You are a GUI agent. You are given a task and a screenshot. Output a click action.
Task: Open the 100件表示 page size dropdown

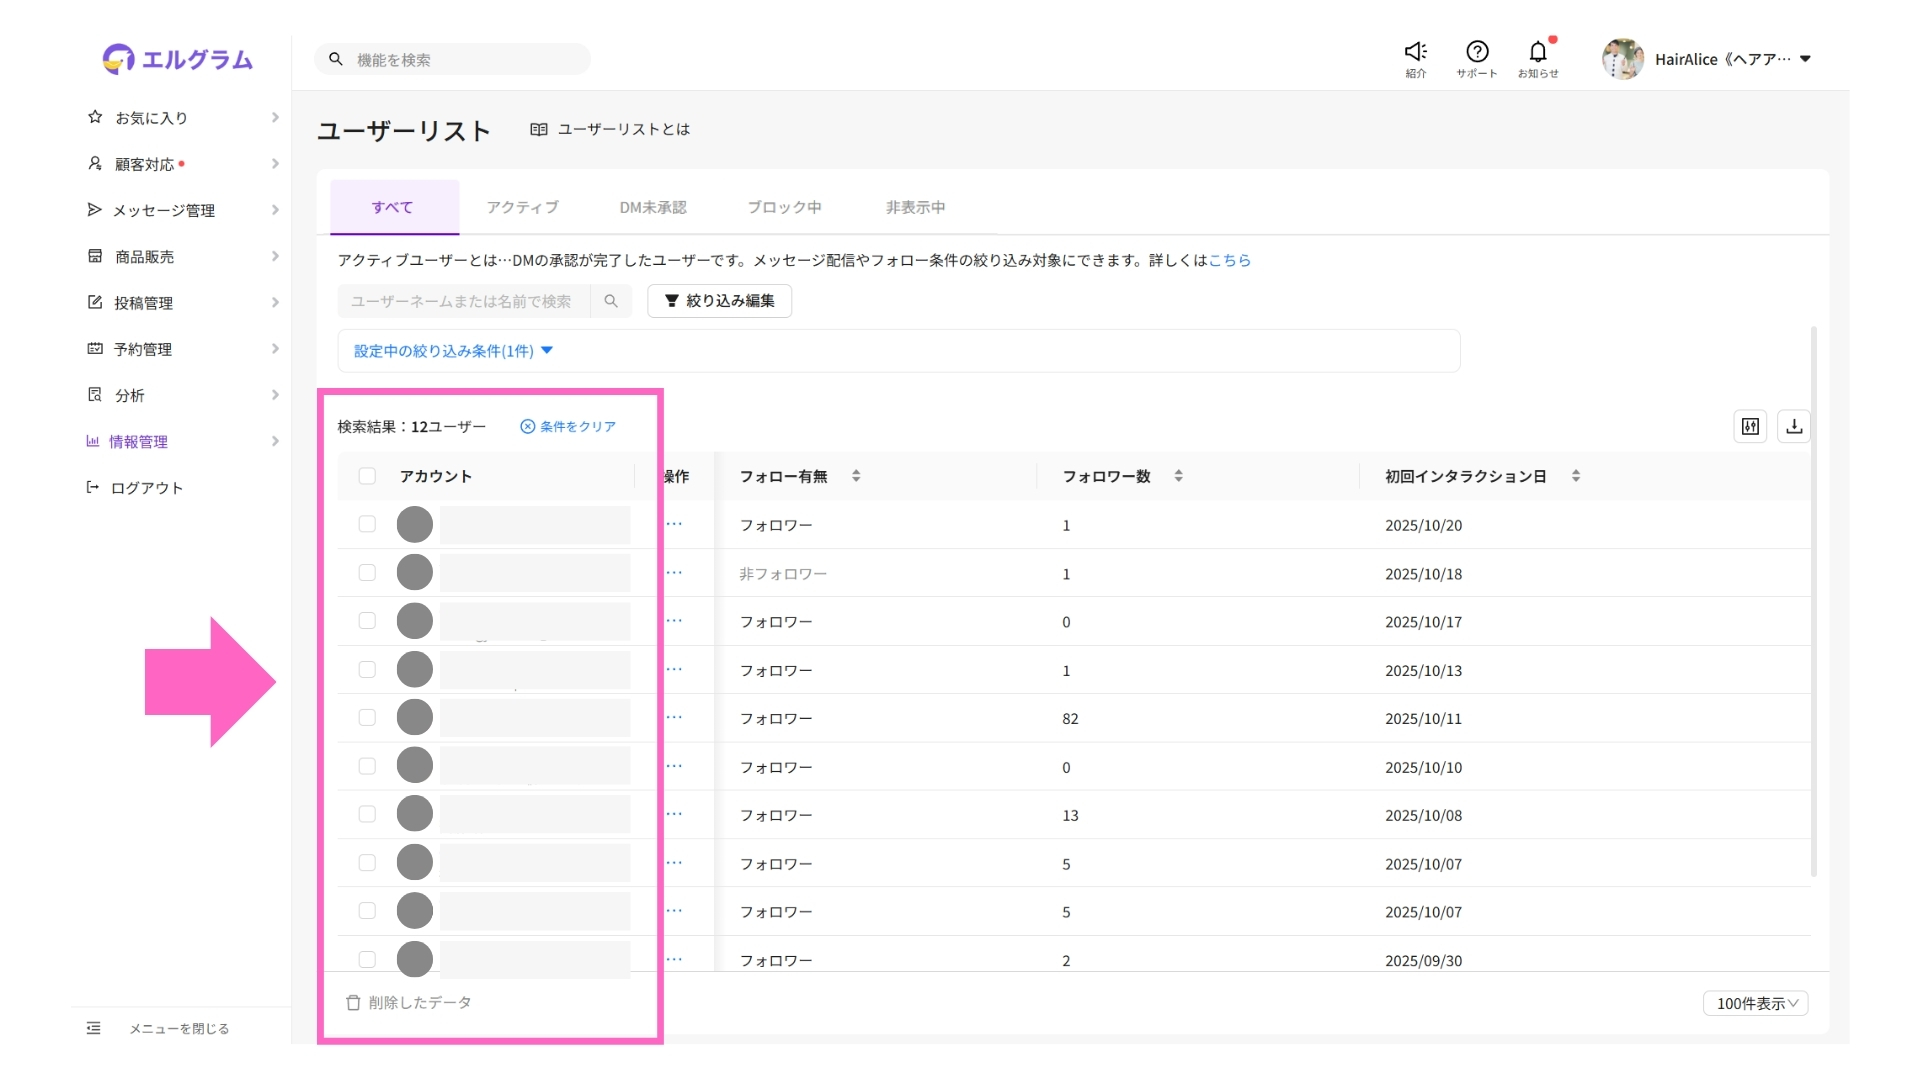click(x=1755, y=1003)
